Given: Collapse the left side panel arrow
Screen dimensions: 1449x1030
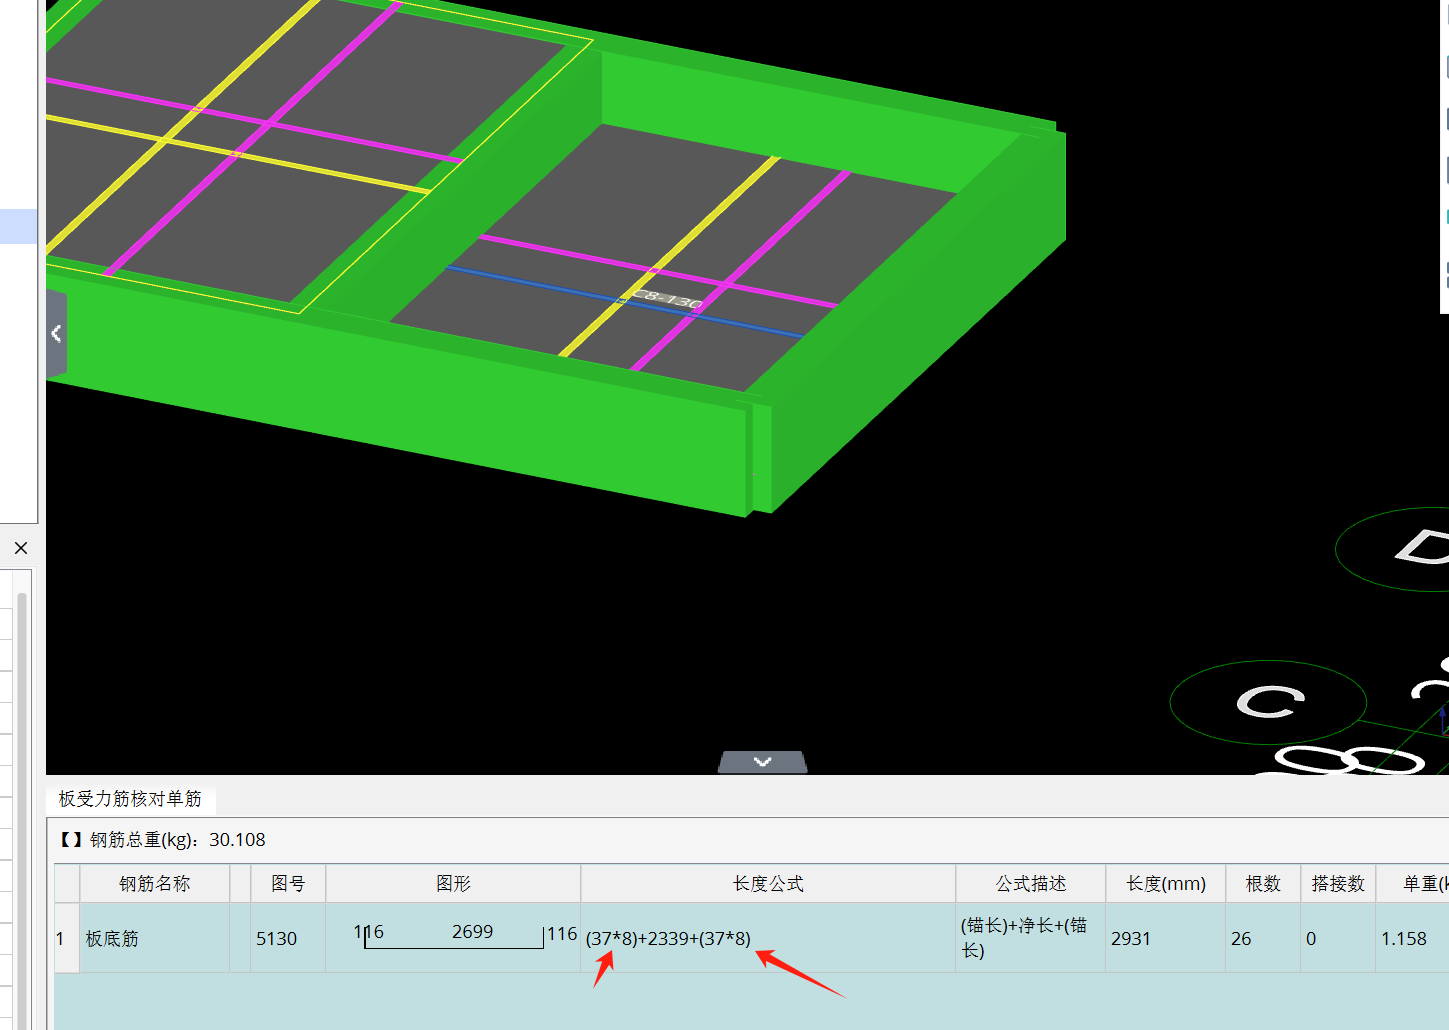Looking at the screenshot, I should pos(56,334).
